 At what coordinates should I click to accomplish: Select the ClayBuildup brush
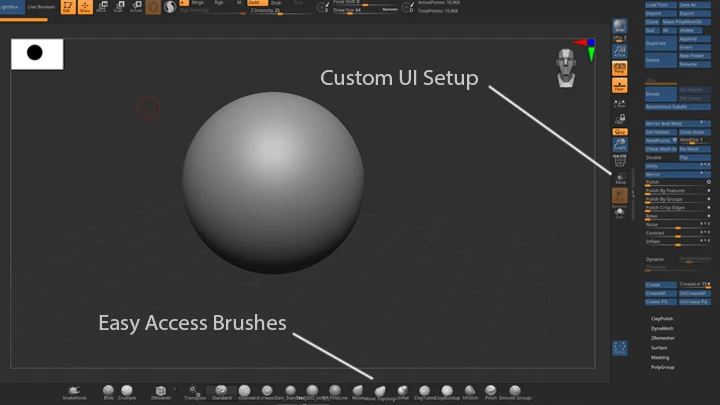coord(447,393)
